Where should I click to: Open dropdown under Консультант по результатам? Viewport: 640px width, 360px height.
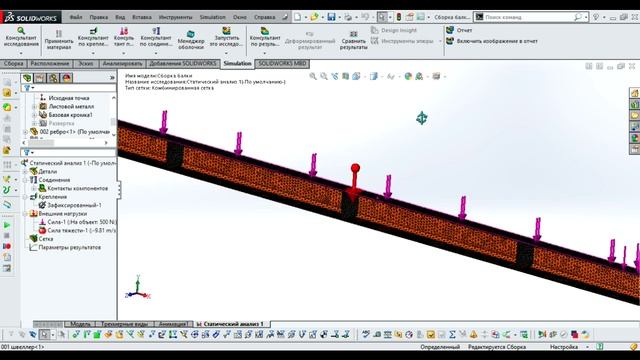(265, 53)
